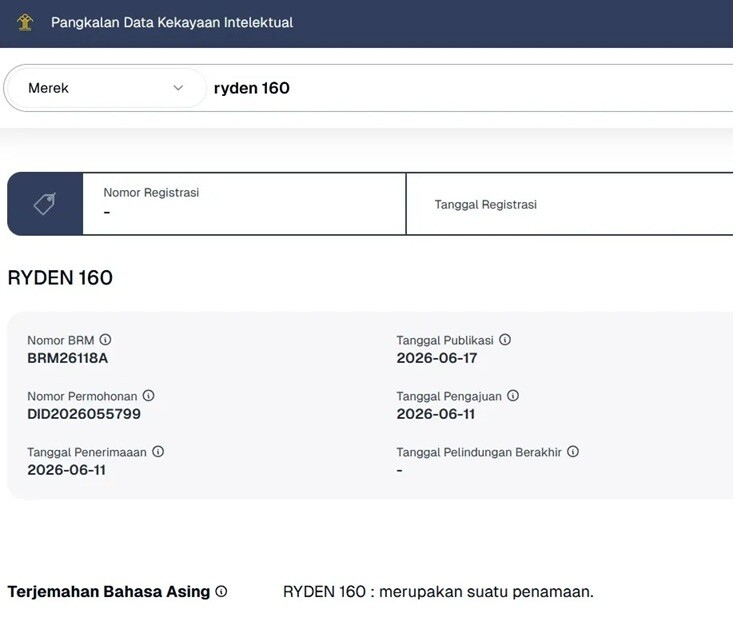This screenshot has width=740, height=617.
Task: Select the RYDEN 160 brand title
Action: point(60,278)
